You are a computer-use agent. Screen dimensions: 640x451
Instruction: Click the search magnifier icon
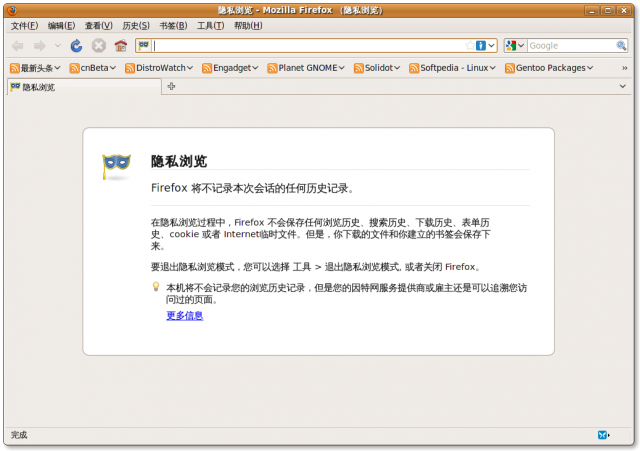coord(621,46)
